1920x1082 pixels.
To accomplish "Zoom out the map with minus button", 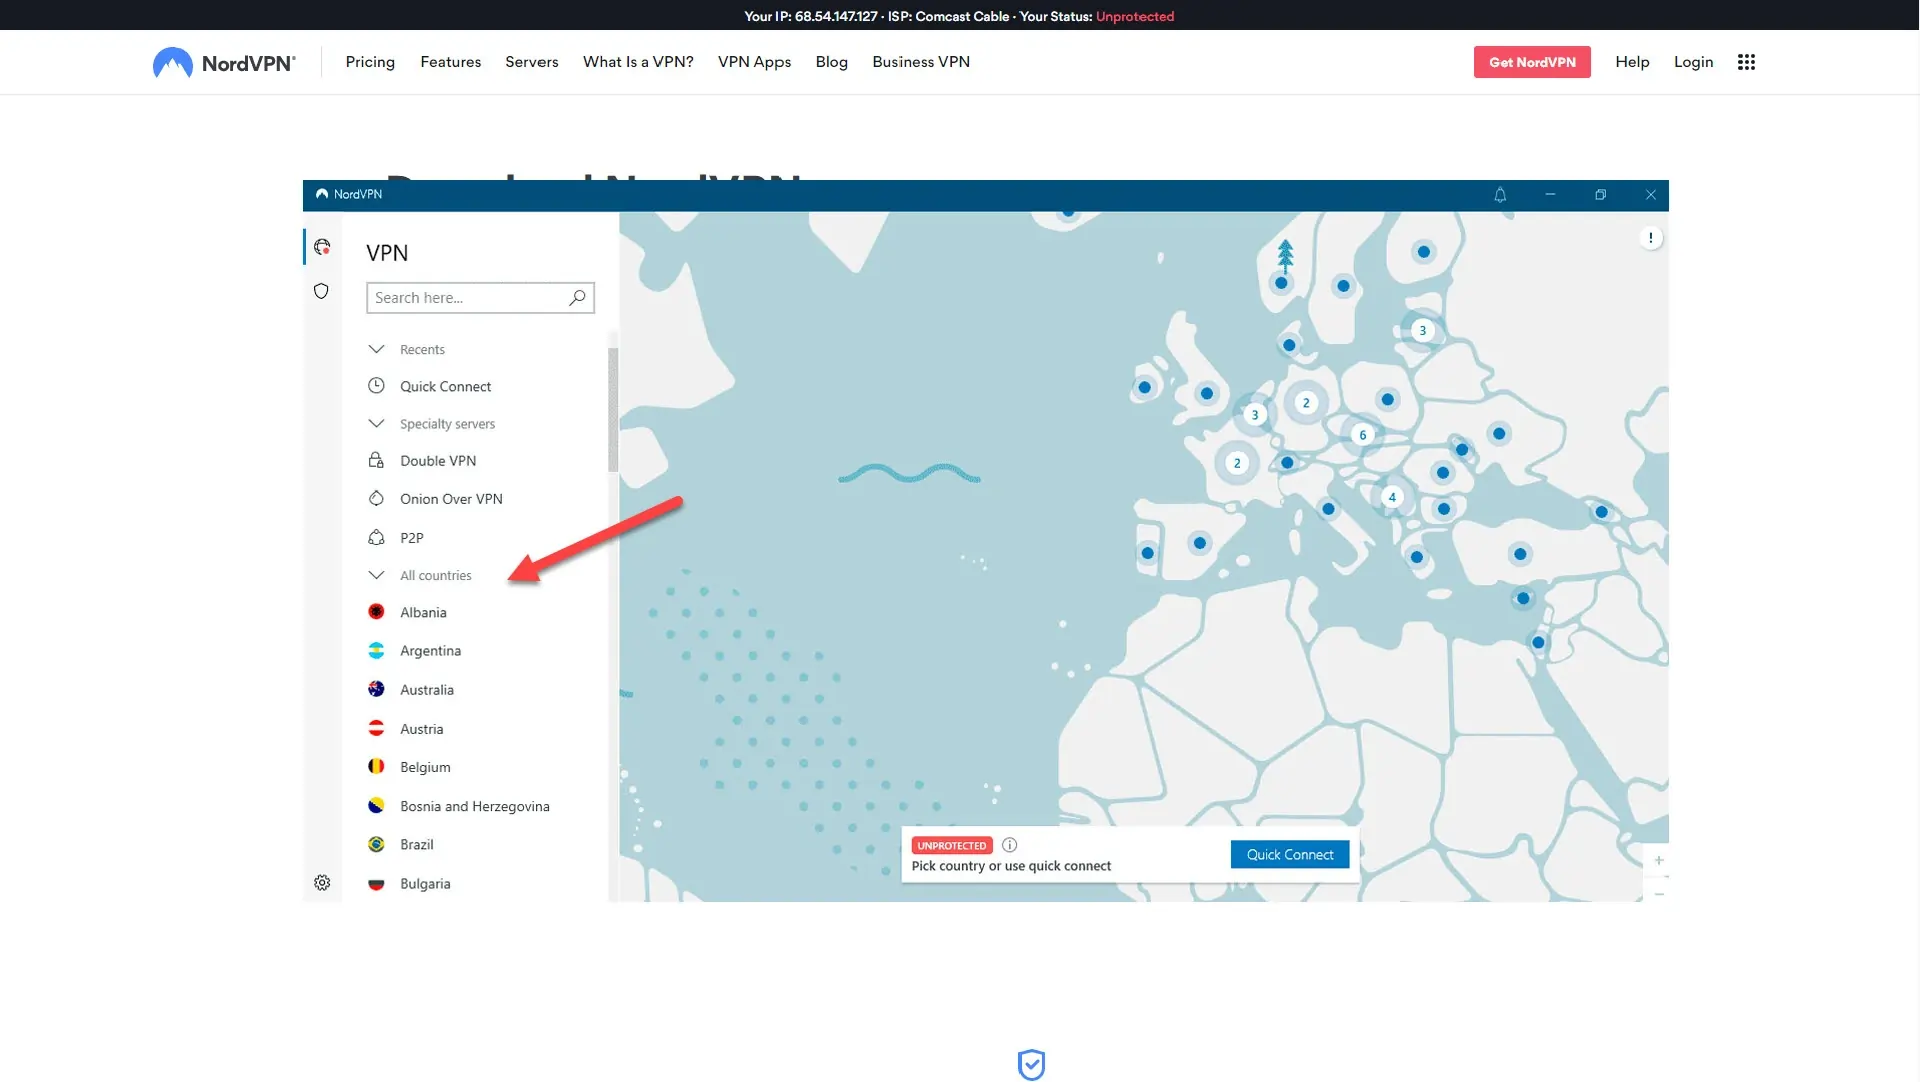I will 1659,893.
